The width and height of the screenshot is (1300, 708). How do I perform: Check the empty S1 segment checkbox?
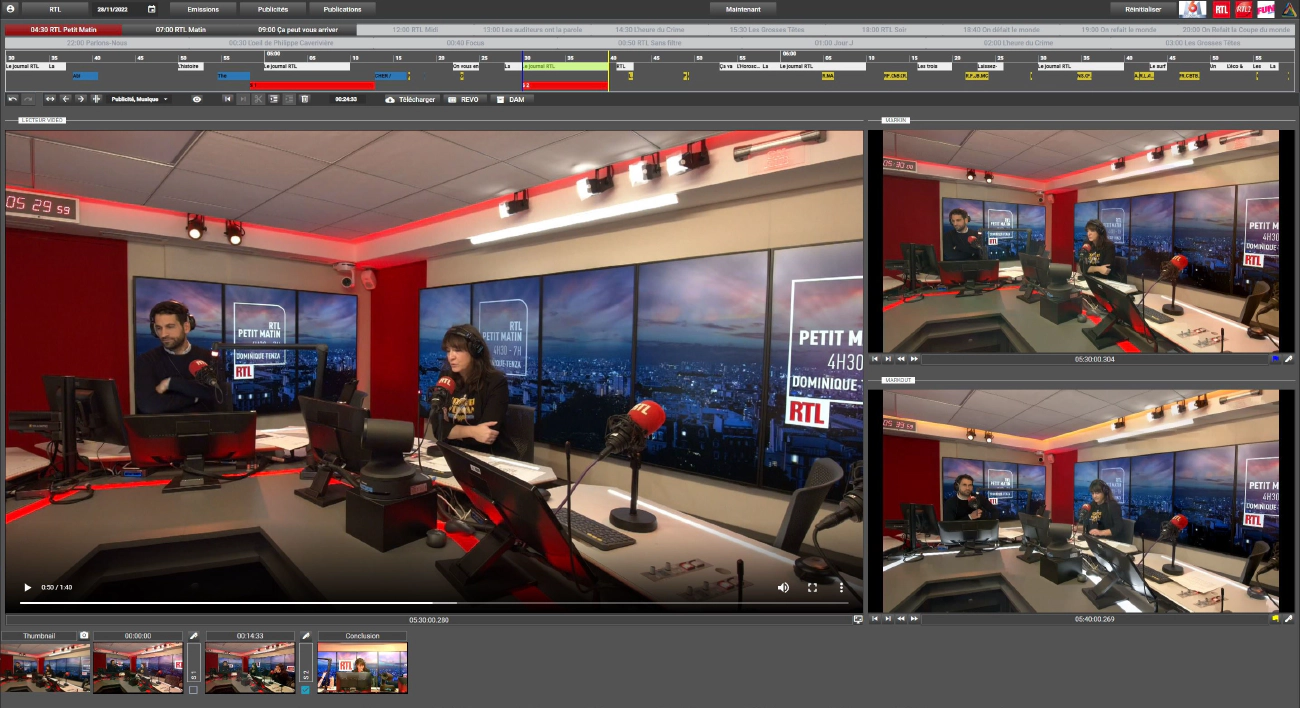tap(193, 690)
